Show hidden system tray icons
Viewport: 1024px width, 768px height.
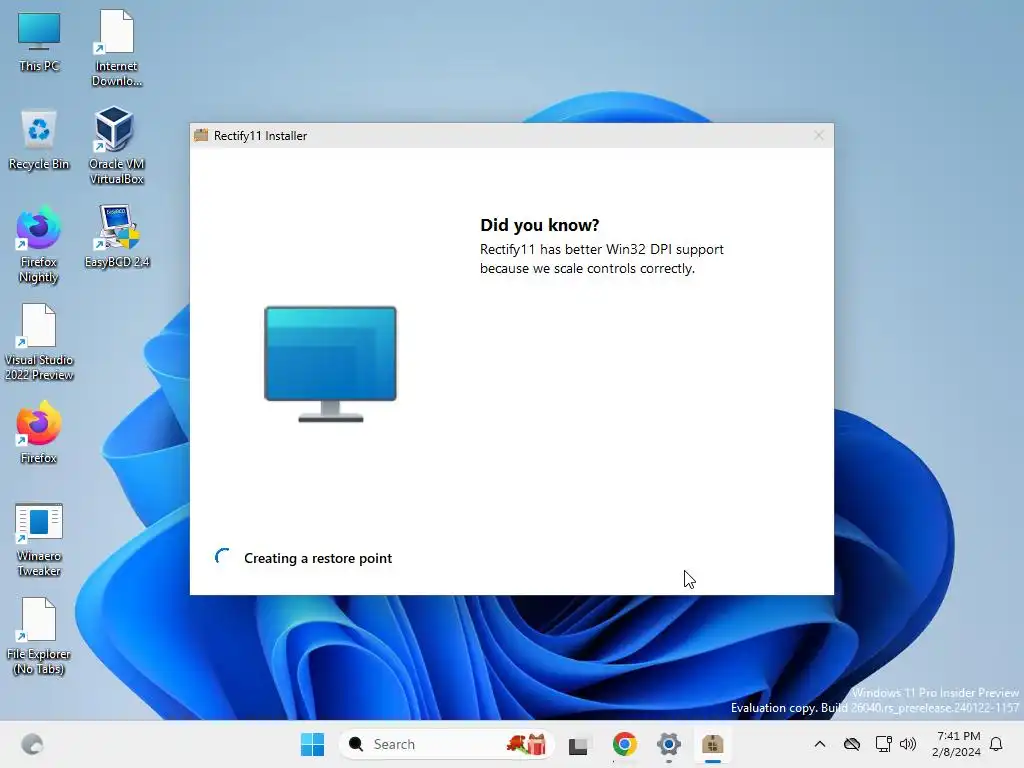tap(820, 744)
